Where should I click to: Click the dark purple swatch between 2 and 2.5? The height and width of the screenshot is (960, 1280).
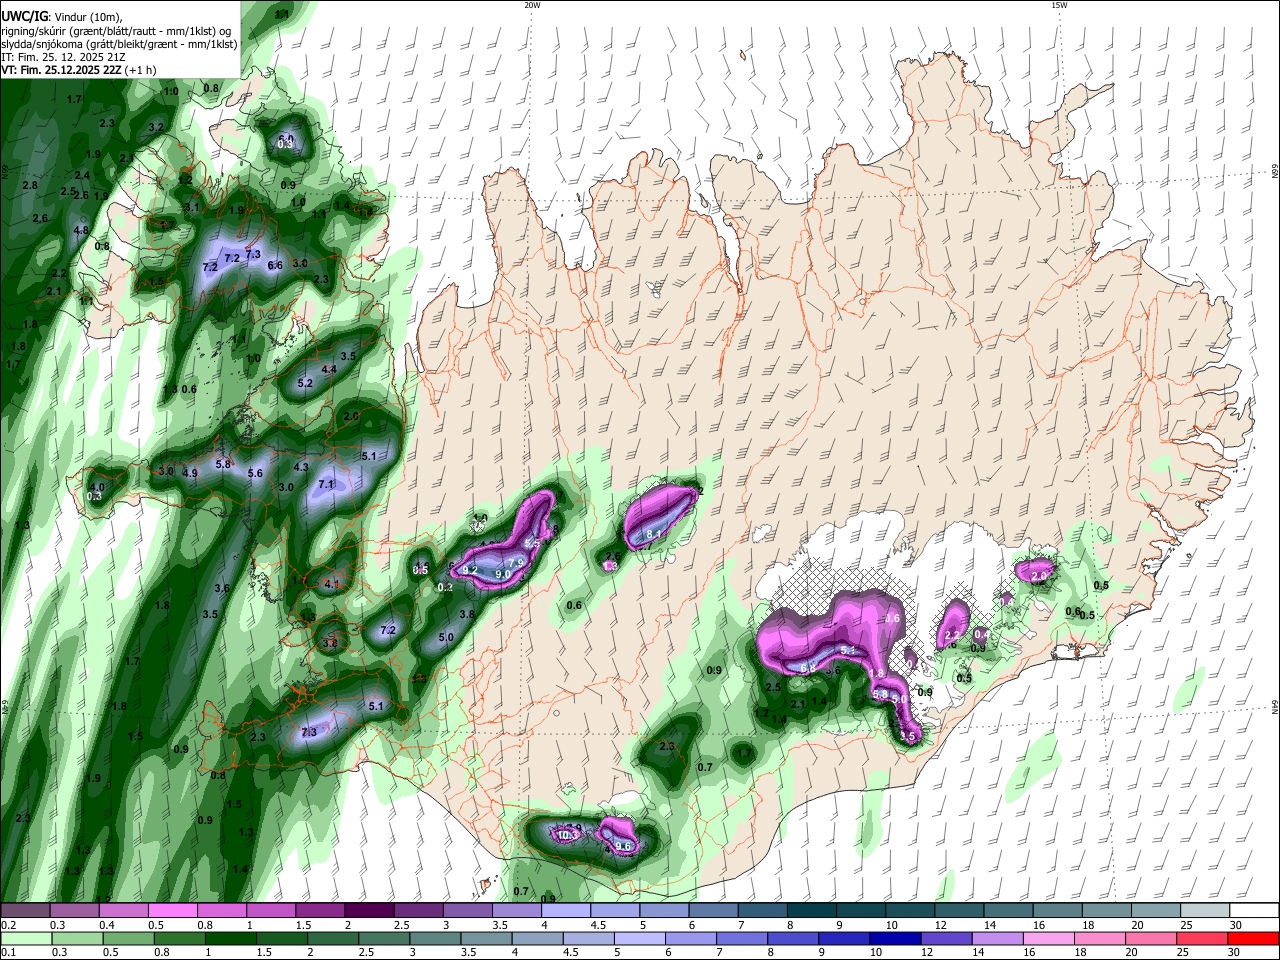tap(369, 910)
